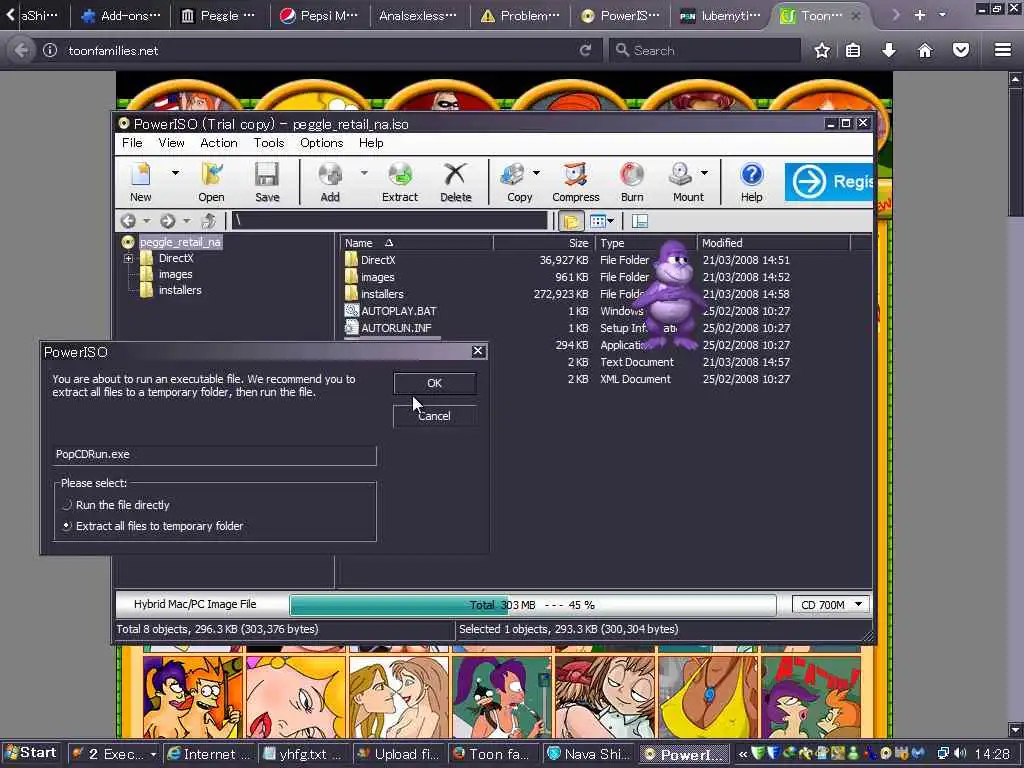Click the New toolbar icon in PowerISO

point(140,182)
